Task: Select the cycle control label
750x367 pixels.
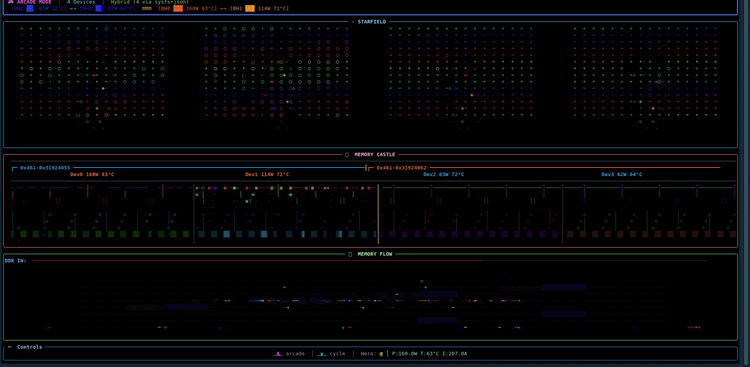Action: coord(337,354)
